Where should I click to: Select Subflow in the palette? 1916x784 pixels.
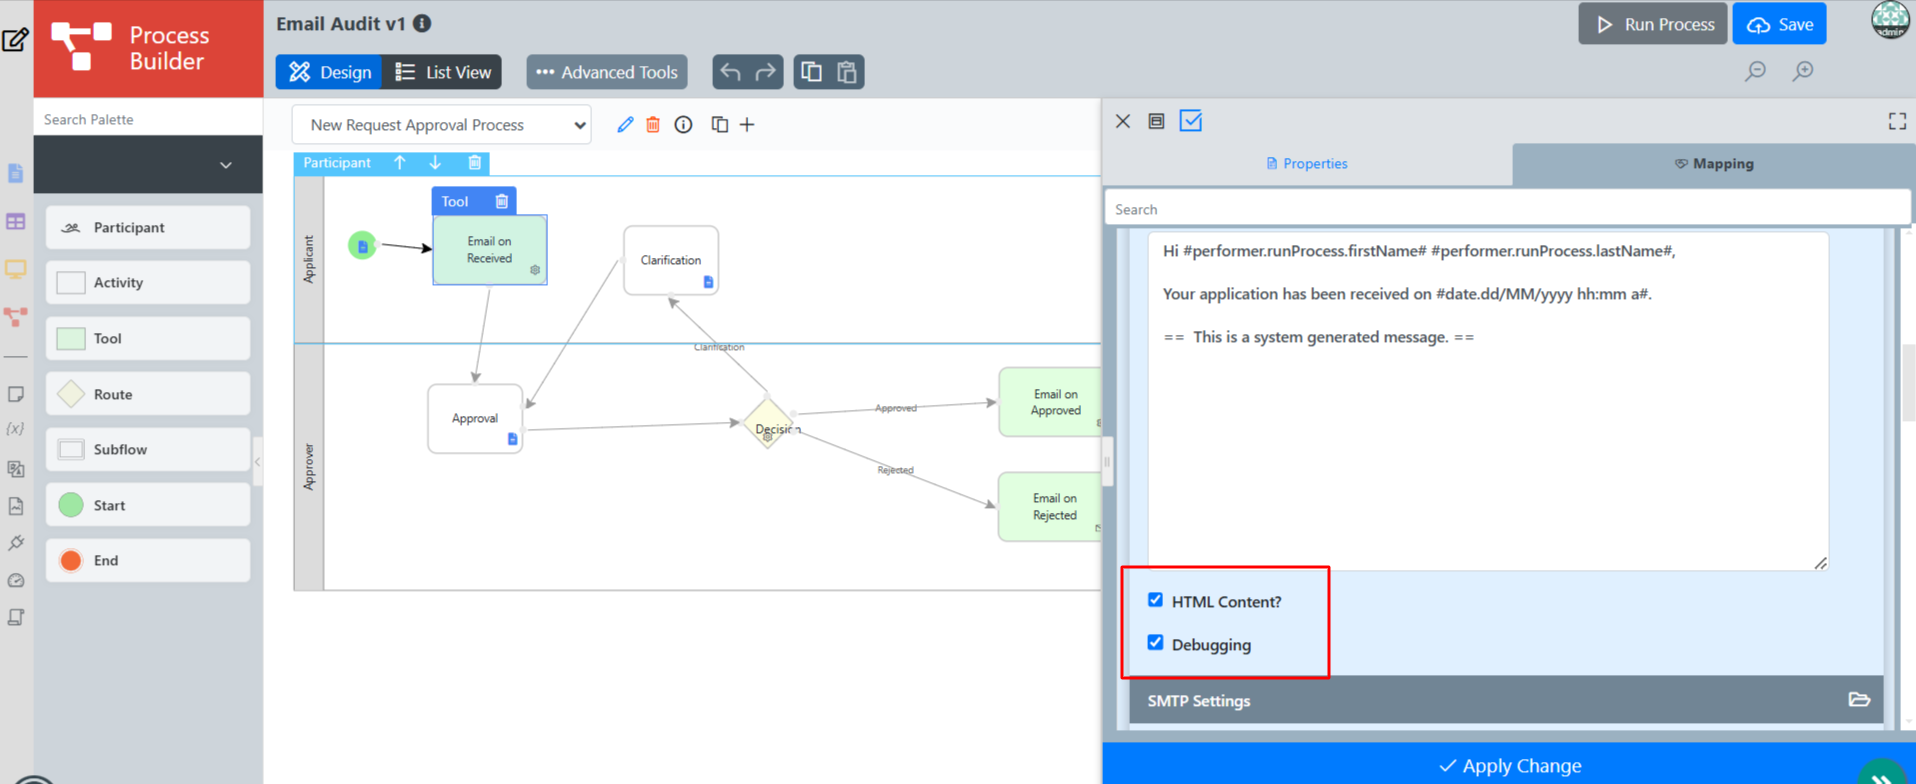click(x=148, y=450)
